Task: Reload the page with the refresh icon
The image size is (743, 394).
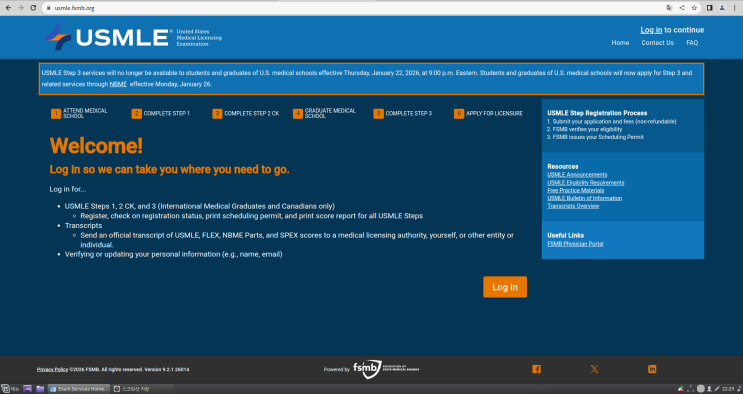Action: [33, 8]
